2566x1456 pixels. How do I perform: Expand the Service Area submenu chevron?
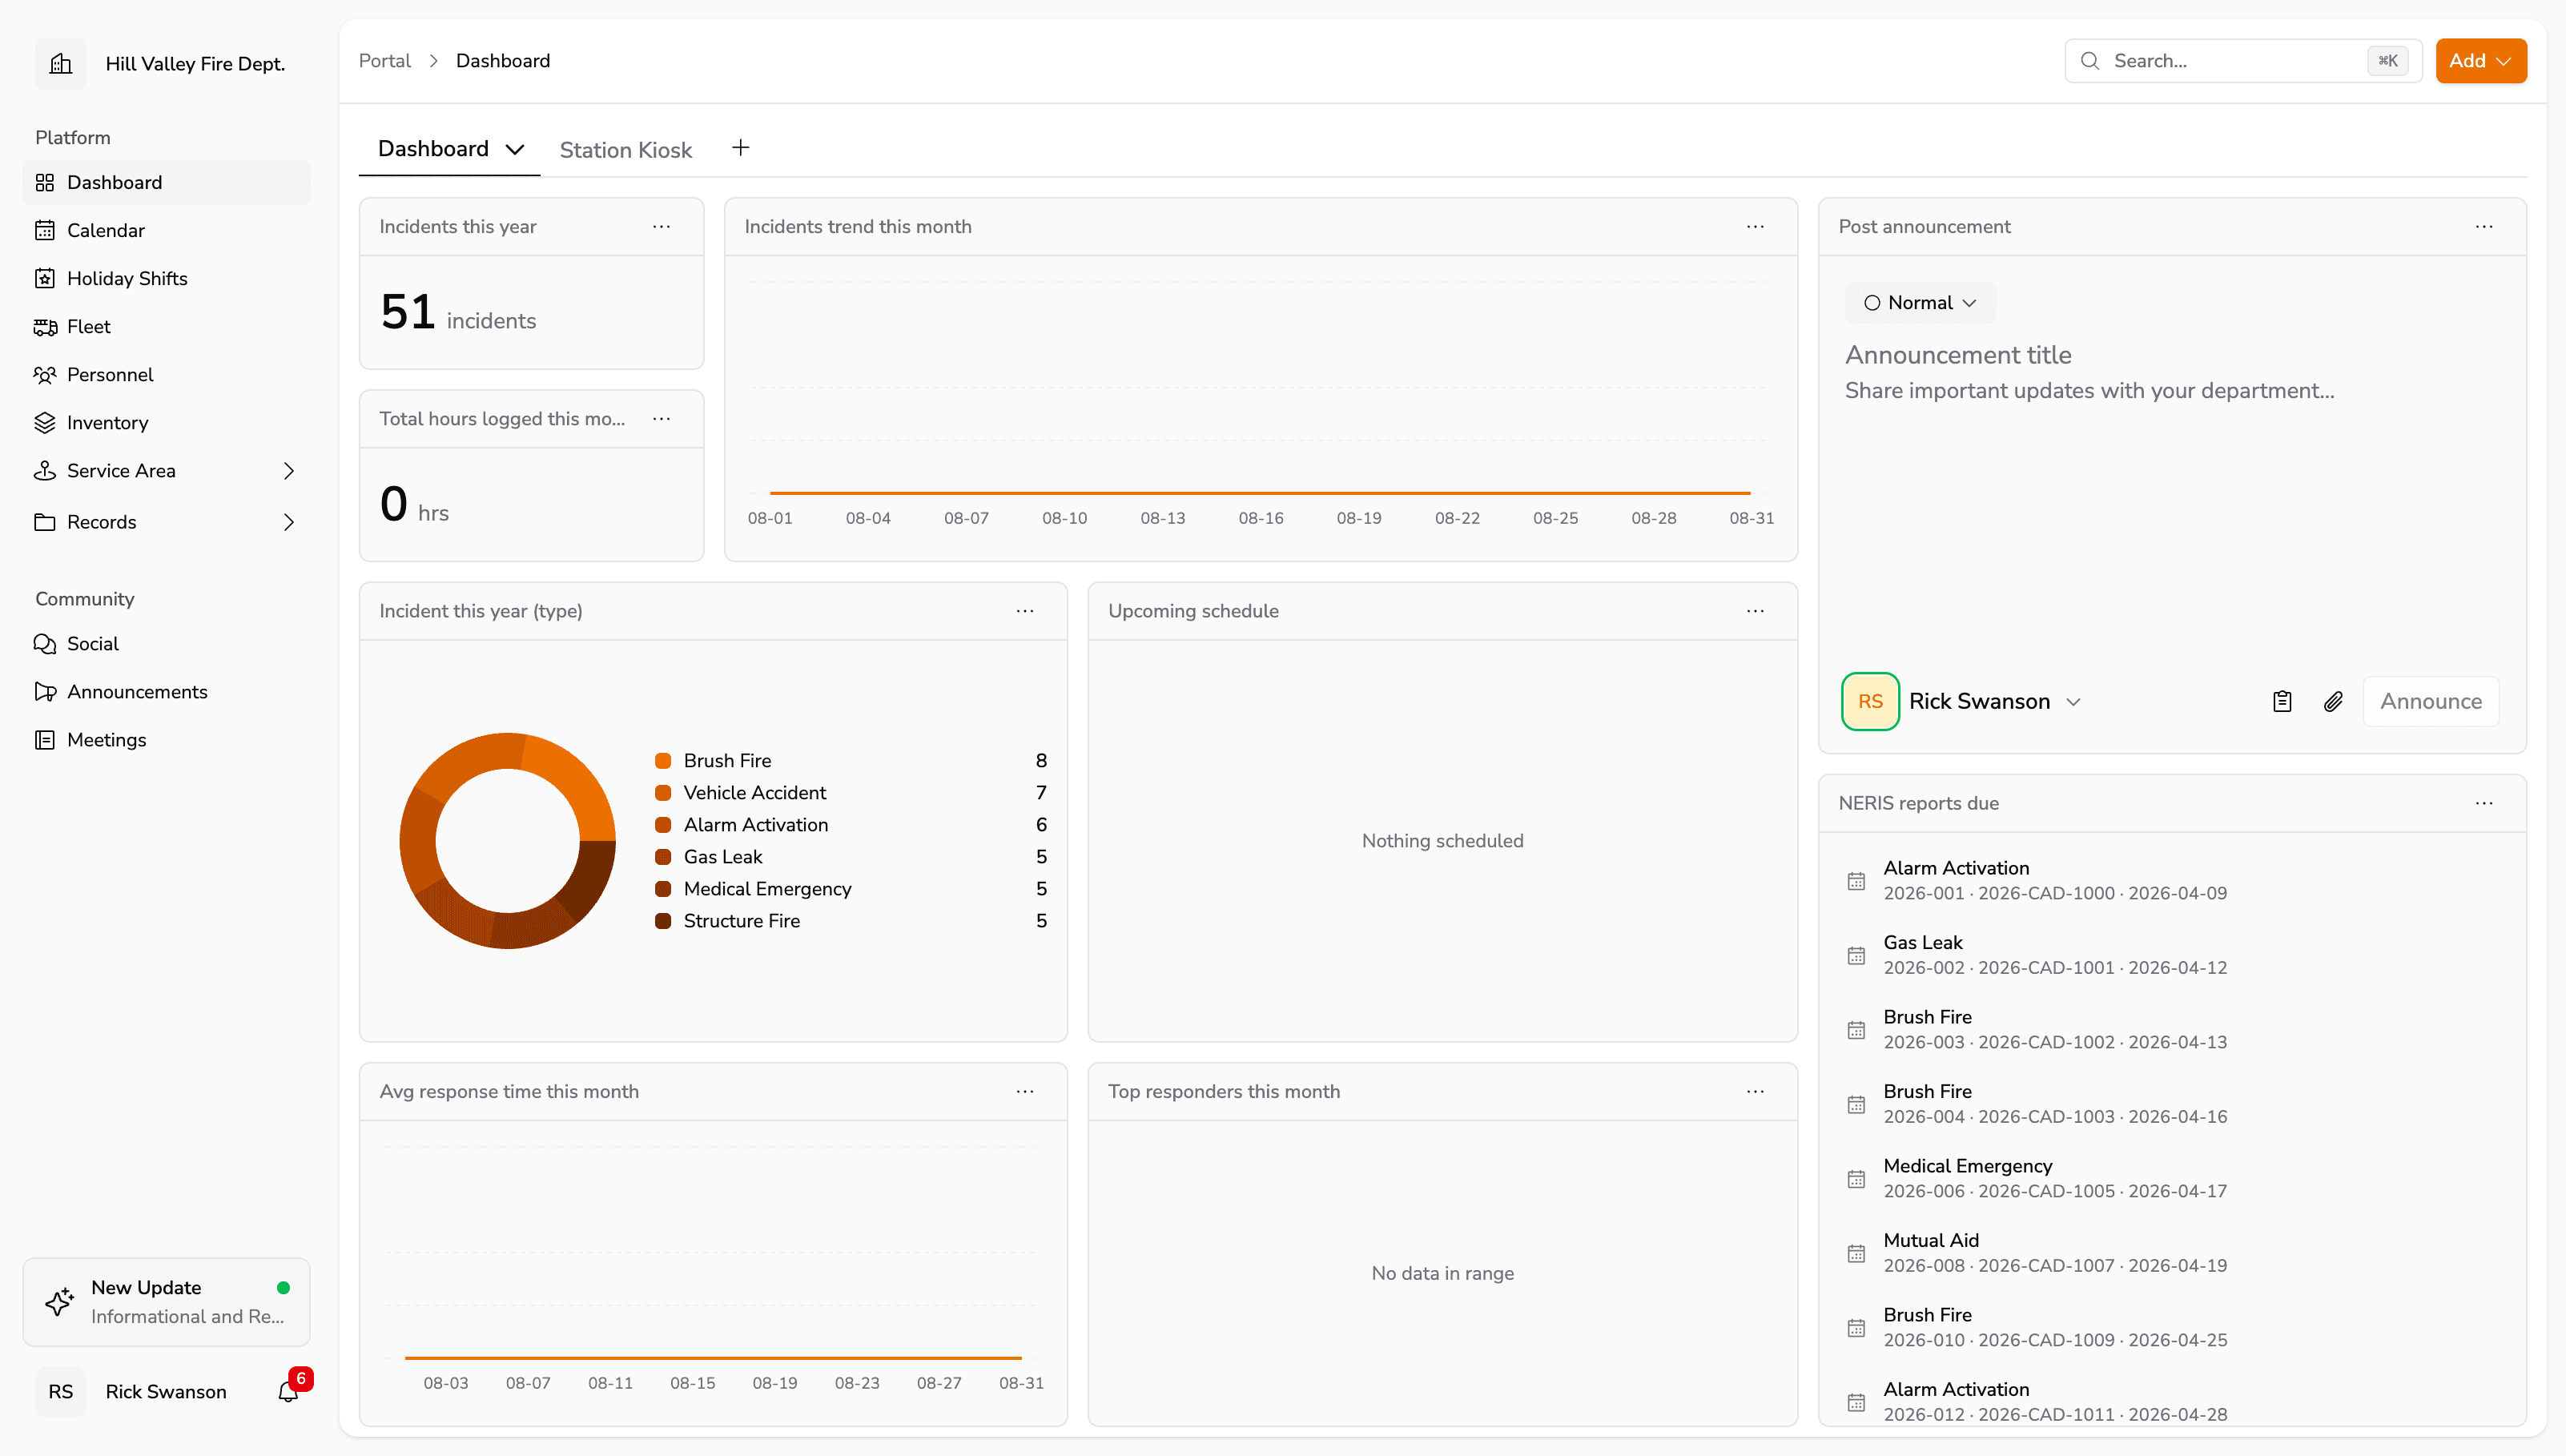(289, 471)
